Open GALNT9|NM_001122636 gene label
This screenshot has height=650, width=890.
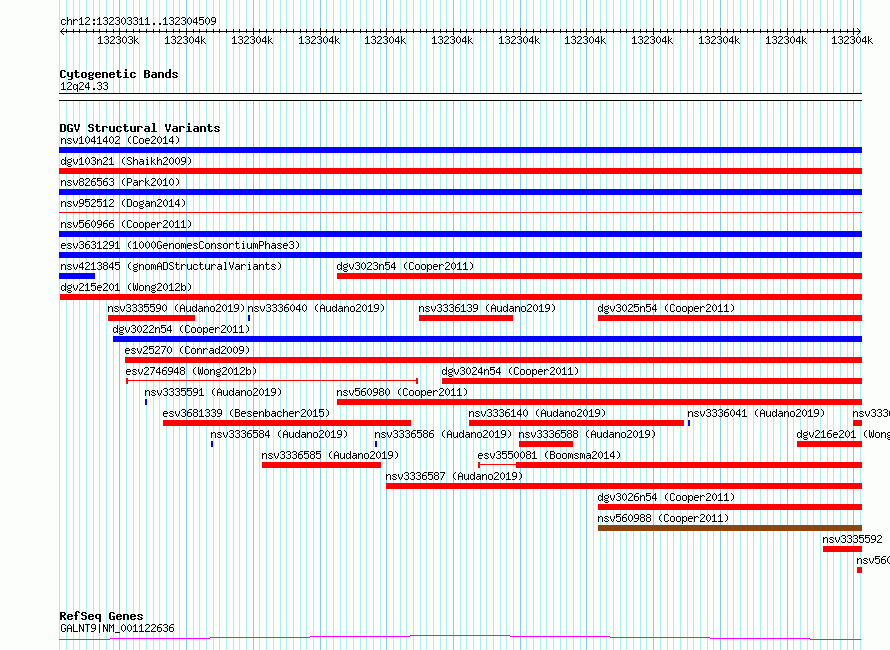pos(117,628)
